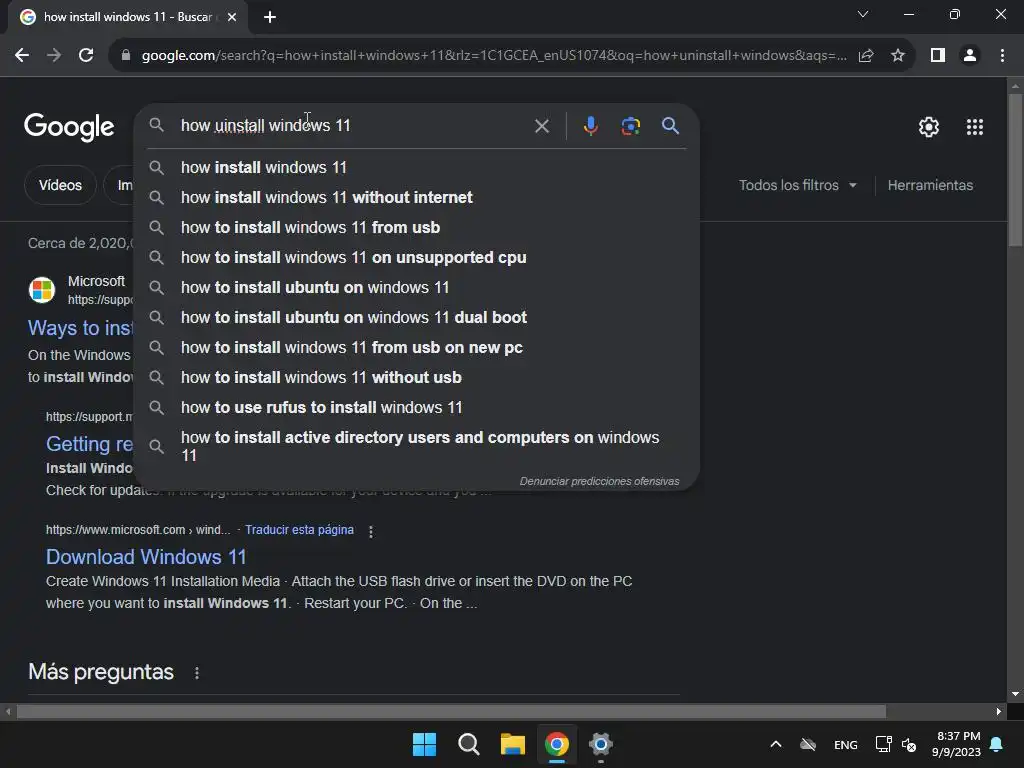Click the Herramientas button
This screenshot has width=1024, height=768.
930,185
